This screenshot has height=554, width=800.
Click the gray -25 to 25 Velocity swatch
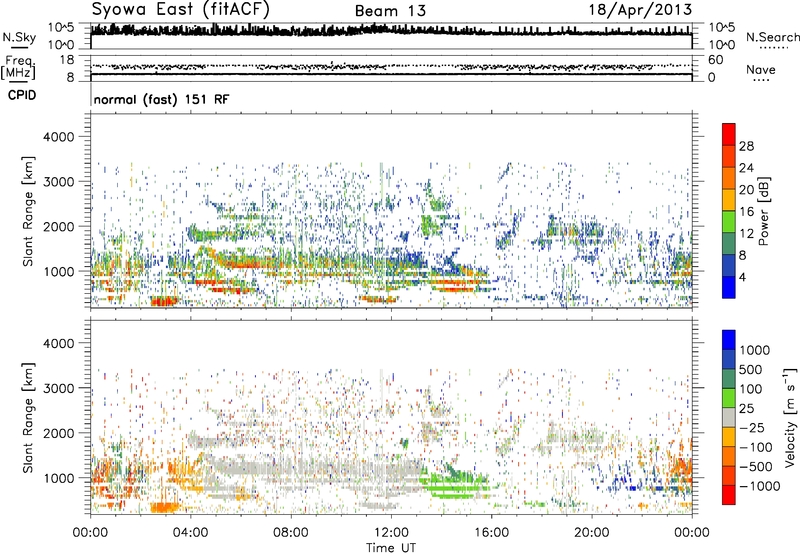729,417
